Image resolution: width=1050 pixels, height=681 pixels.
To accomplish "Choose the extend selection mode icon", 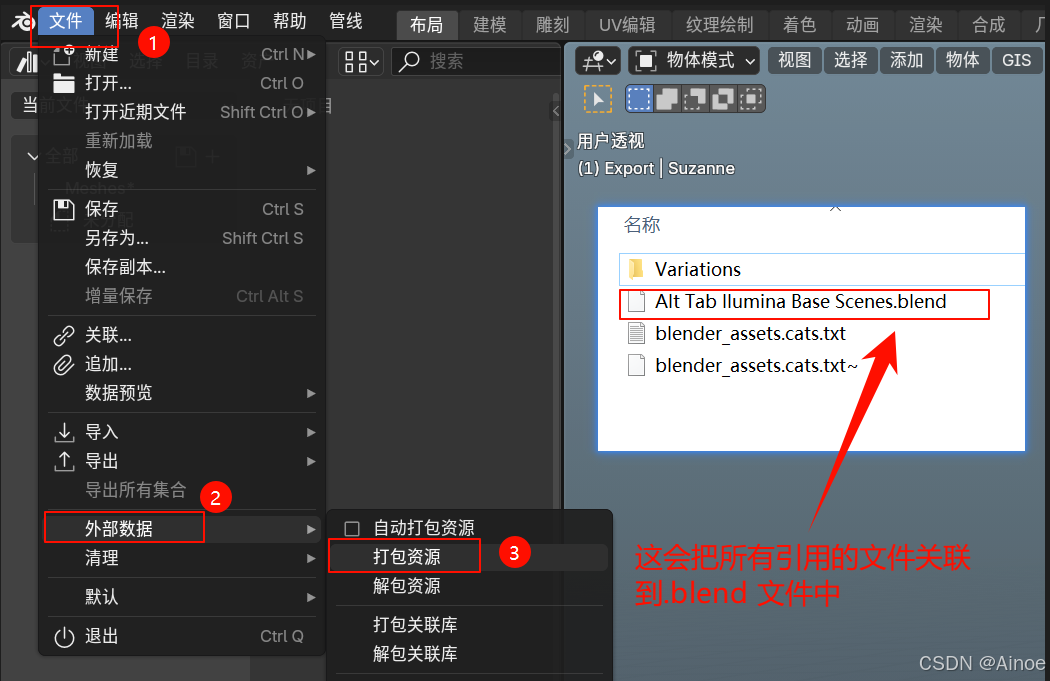I will coord(667,100).
